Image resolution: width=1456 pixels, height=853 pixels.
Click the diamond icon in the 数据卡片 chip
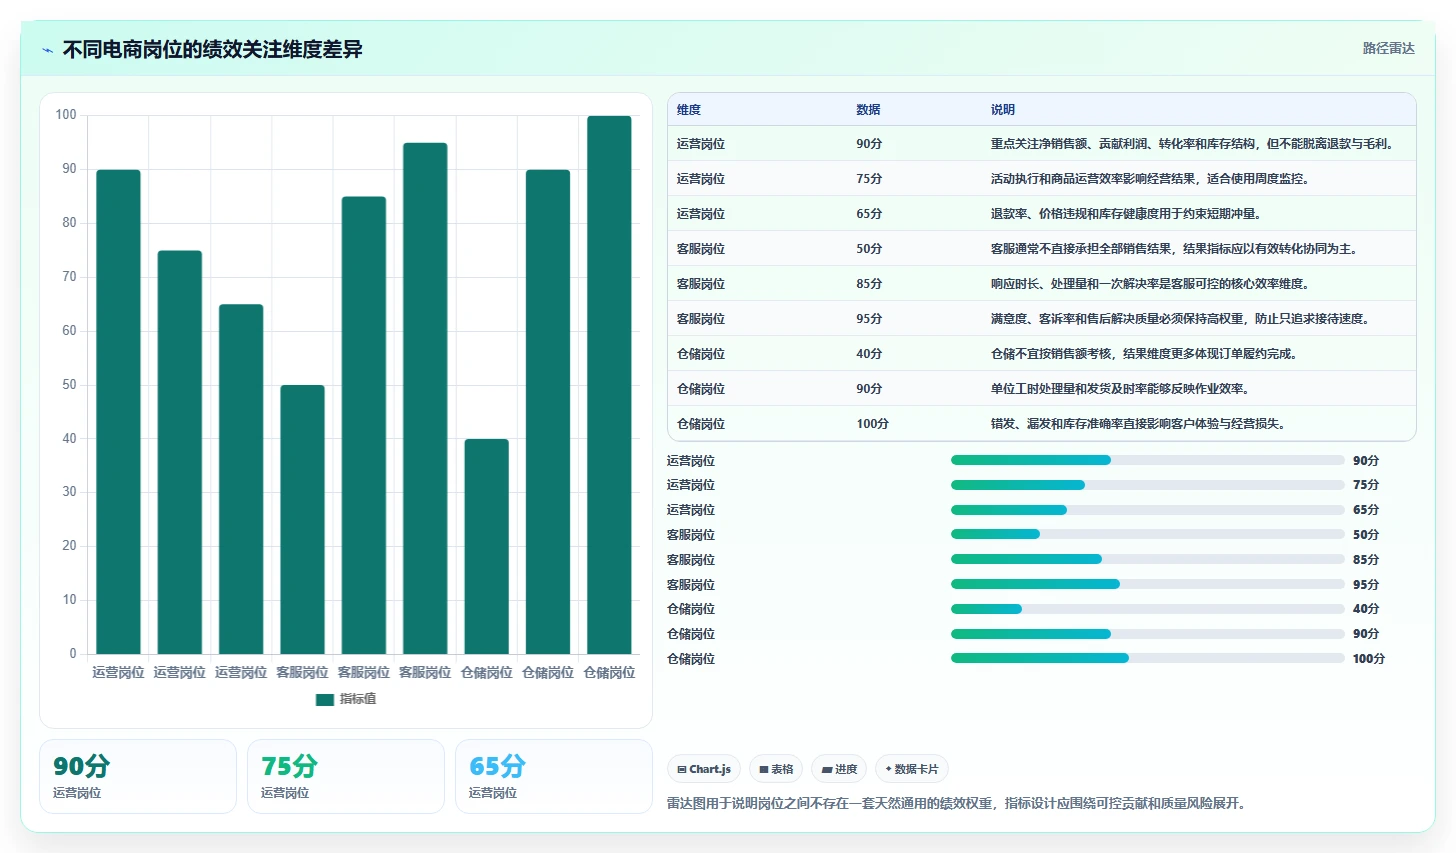tap(888, 769)
